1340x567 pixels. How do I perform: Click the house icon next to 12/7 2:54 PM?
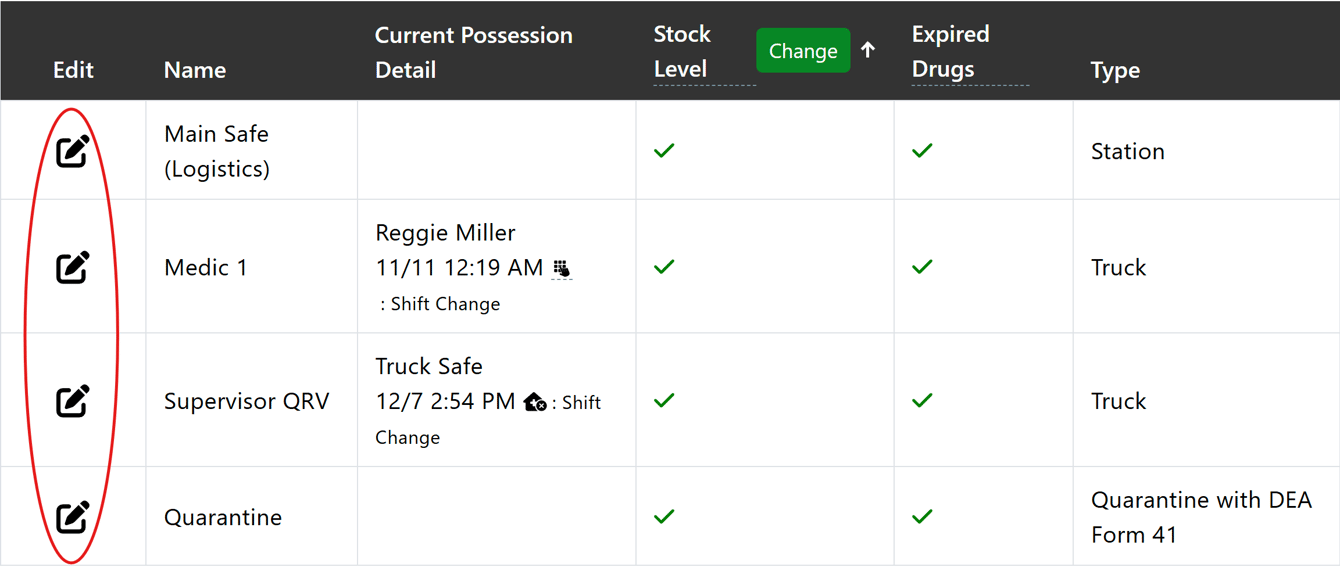click(535, 402)
